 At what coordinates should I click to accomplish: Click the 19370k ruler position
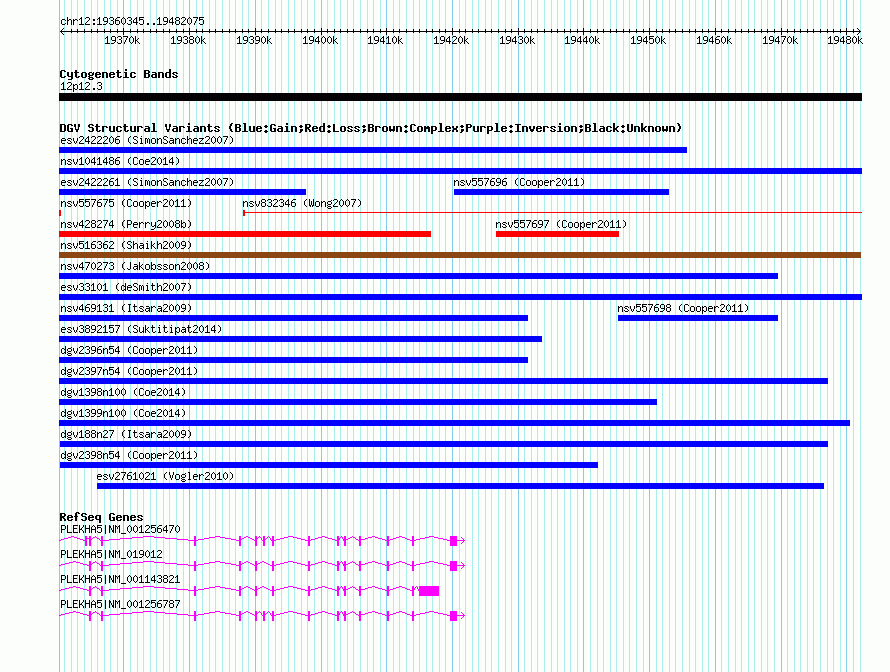121,40
